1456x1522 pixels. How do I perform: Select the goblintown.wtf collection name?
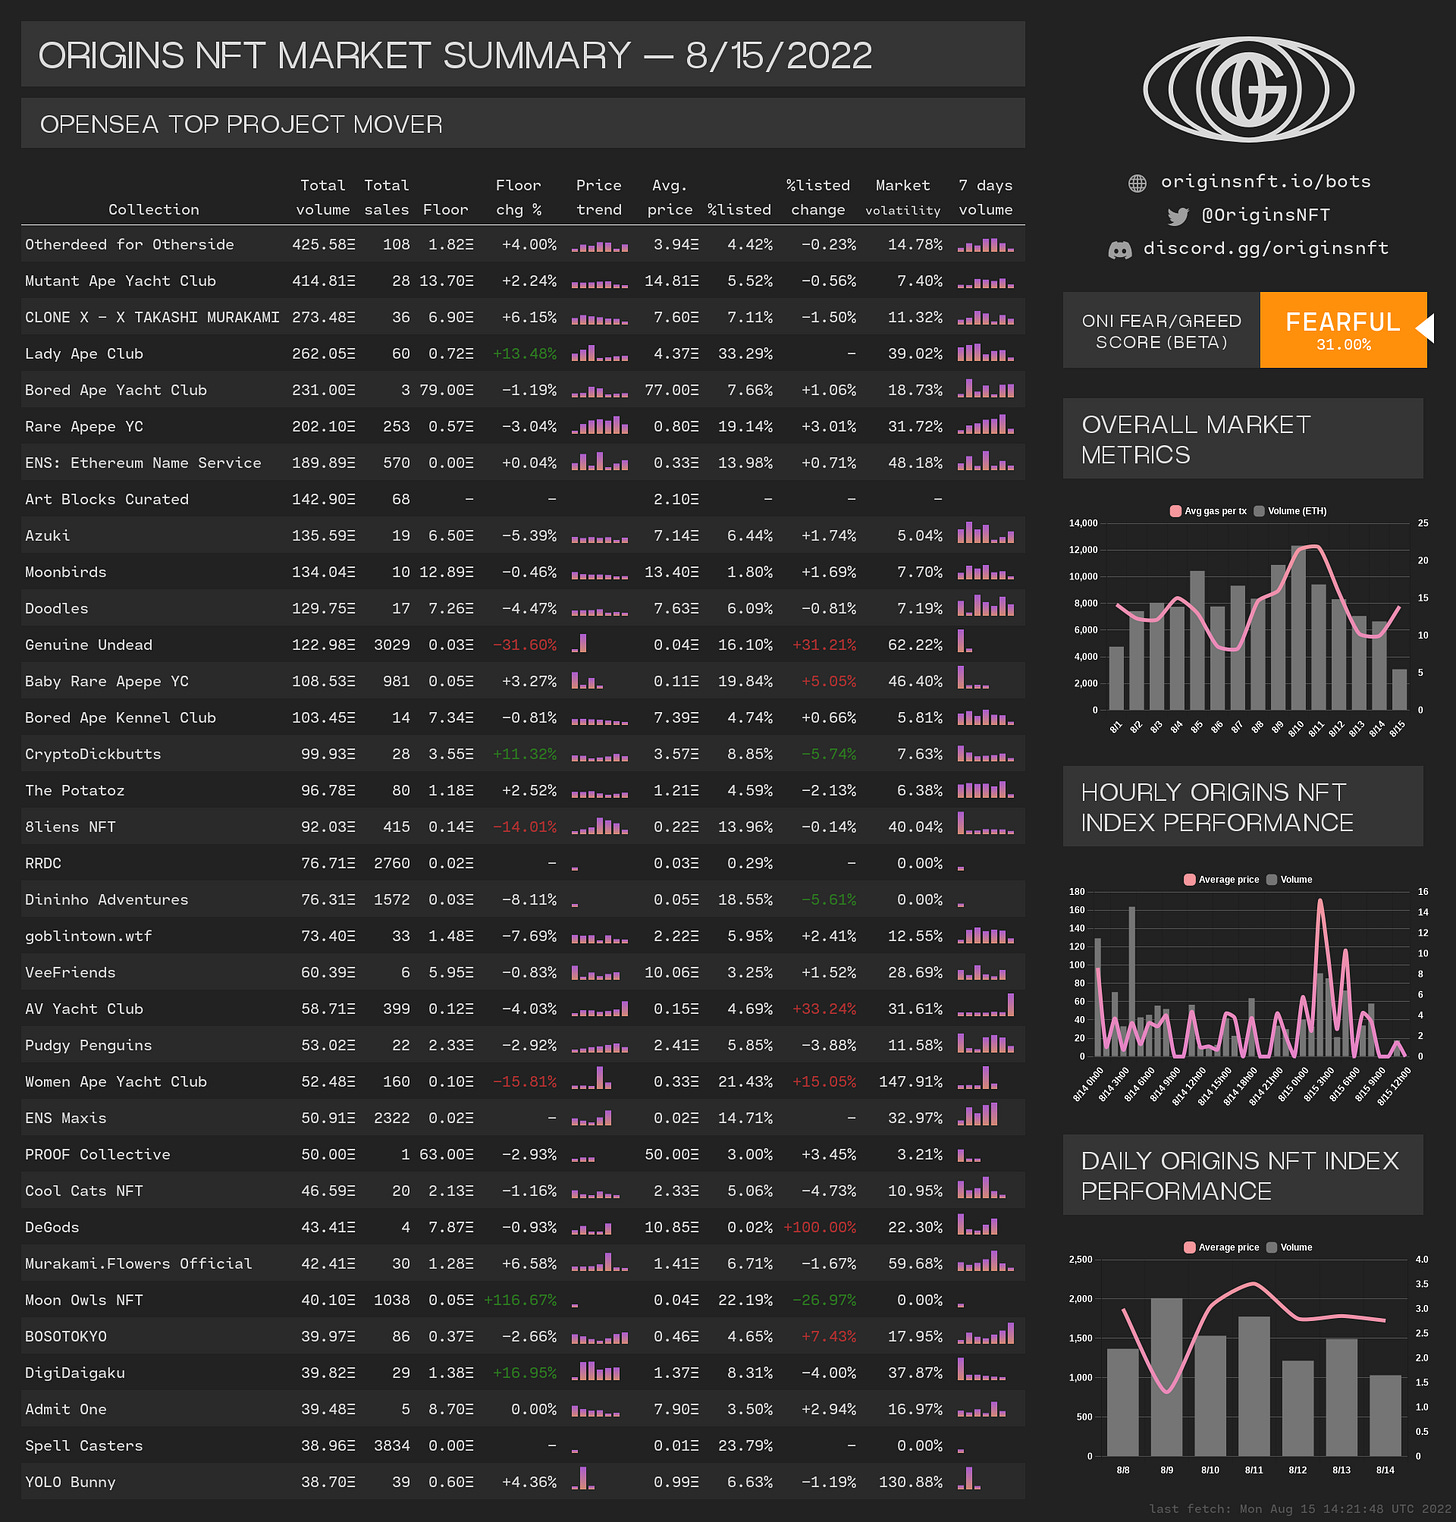coord(89,937)
